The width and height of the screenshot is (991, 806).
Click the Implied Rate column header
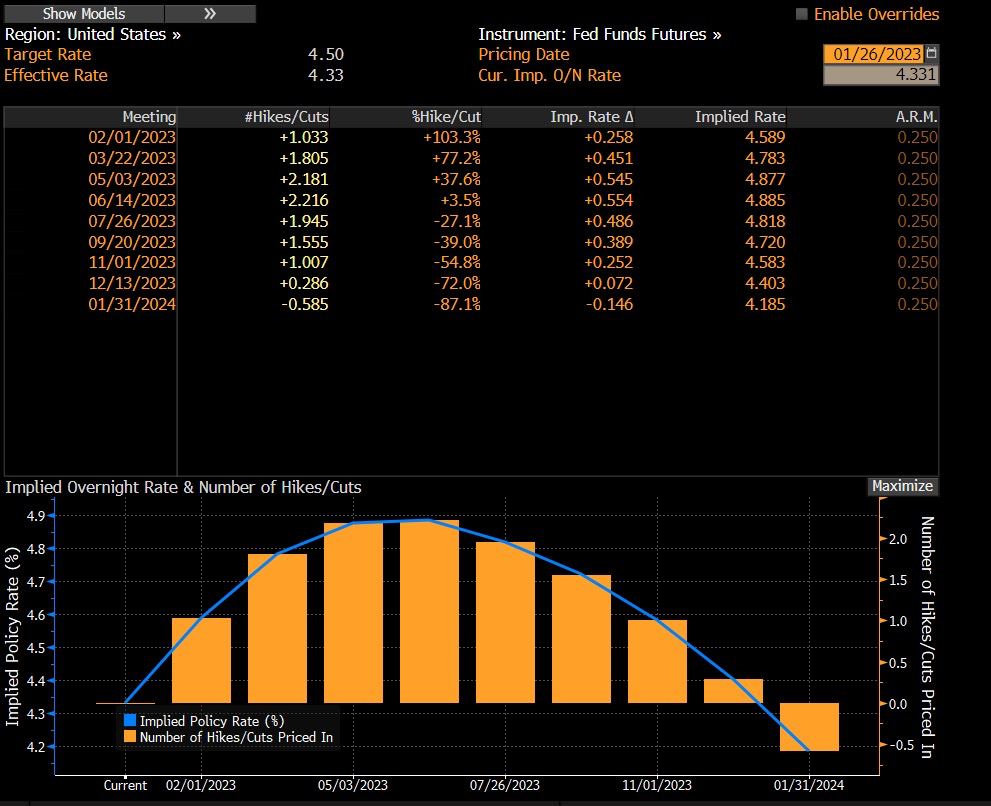tap(740, 117)
